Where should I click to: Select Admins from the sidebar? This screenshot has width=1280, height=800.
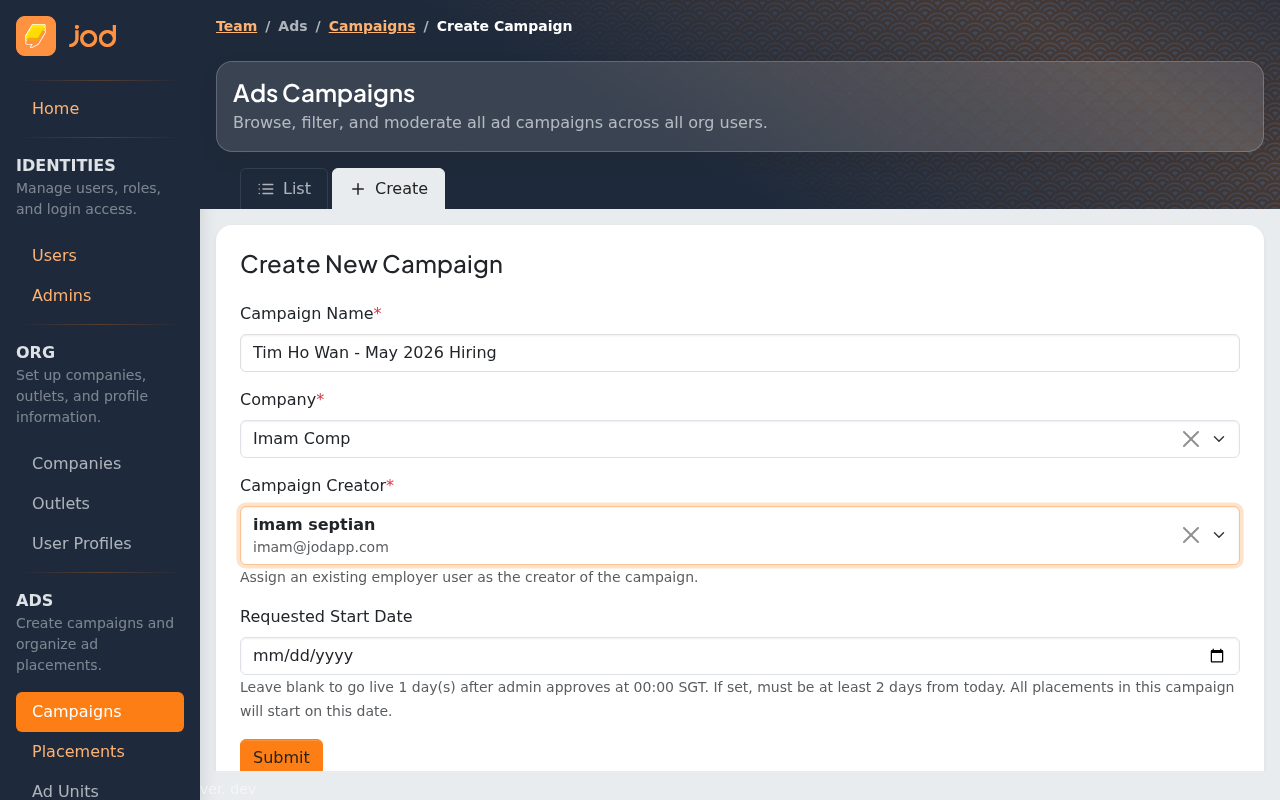[61, 295]
